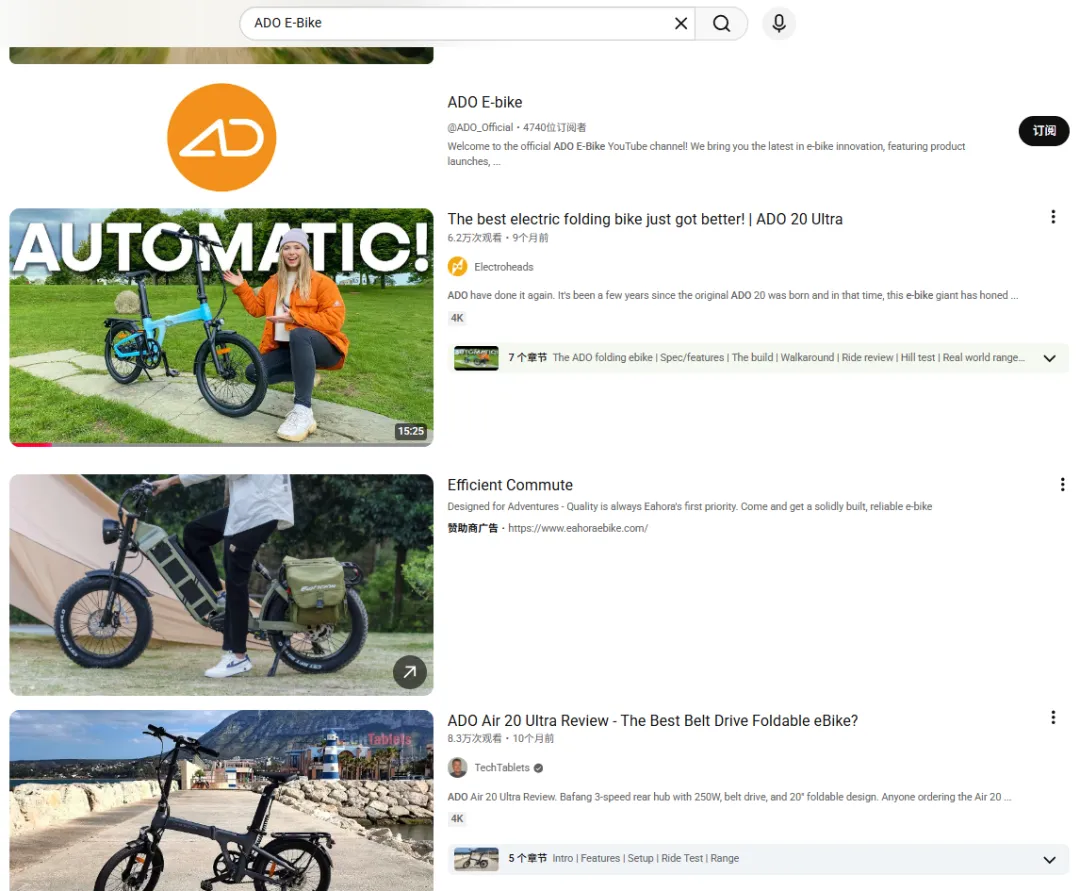This screenshot has width=1080, height=891.
Task: Open more options for the Efficient Commute ad
Action: (1062, 485)
